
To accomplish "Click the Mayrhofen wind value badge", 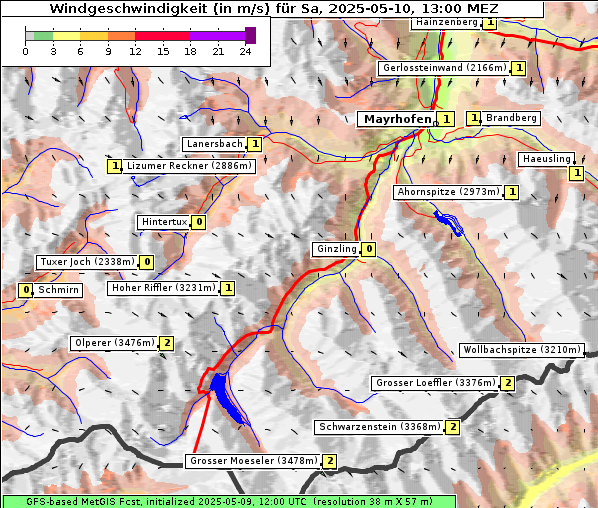I will point(446,119).
